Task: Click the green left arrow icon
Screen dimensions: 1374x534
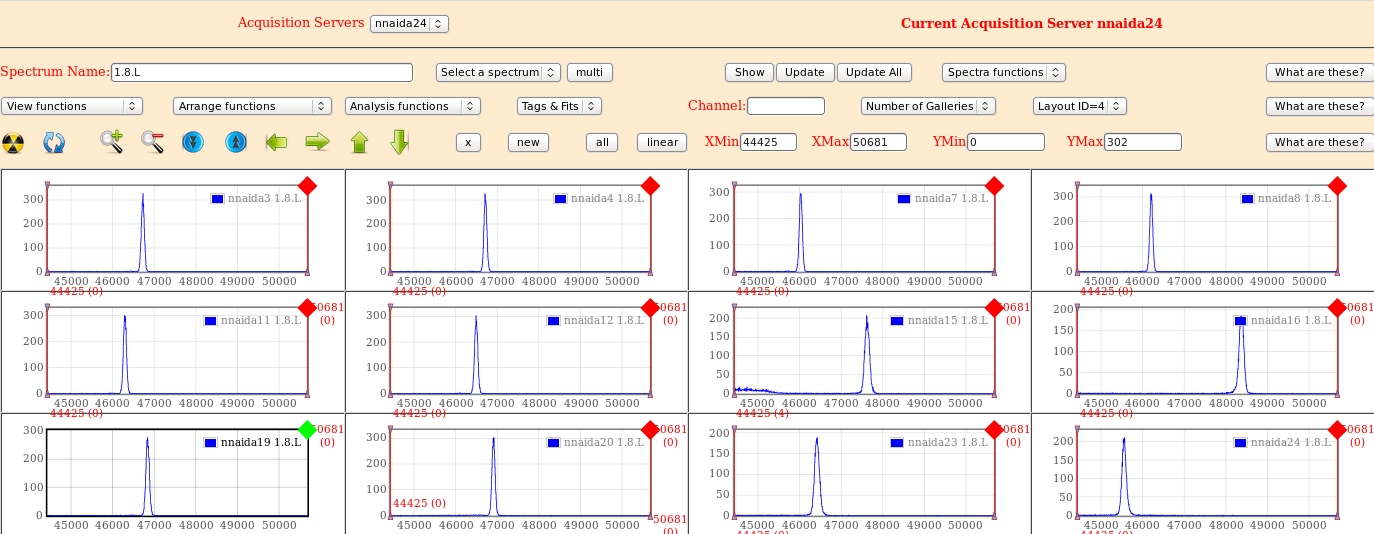Action: [x=276, y=142]
